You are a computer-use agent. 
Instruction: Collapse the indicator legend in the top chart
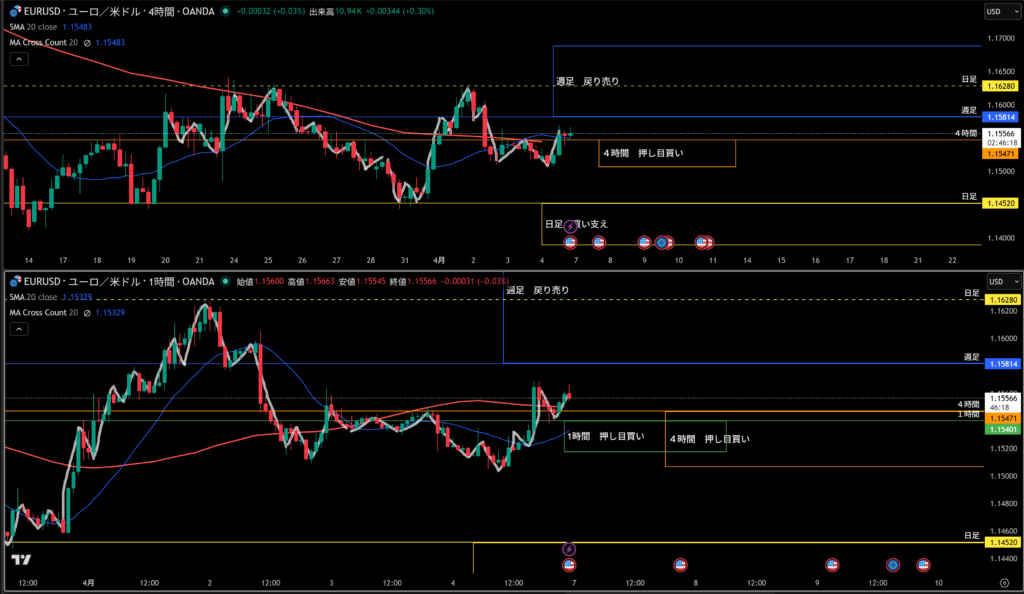tap(17, 58)
